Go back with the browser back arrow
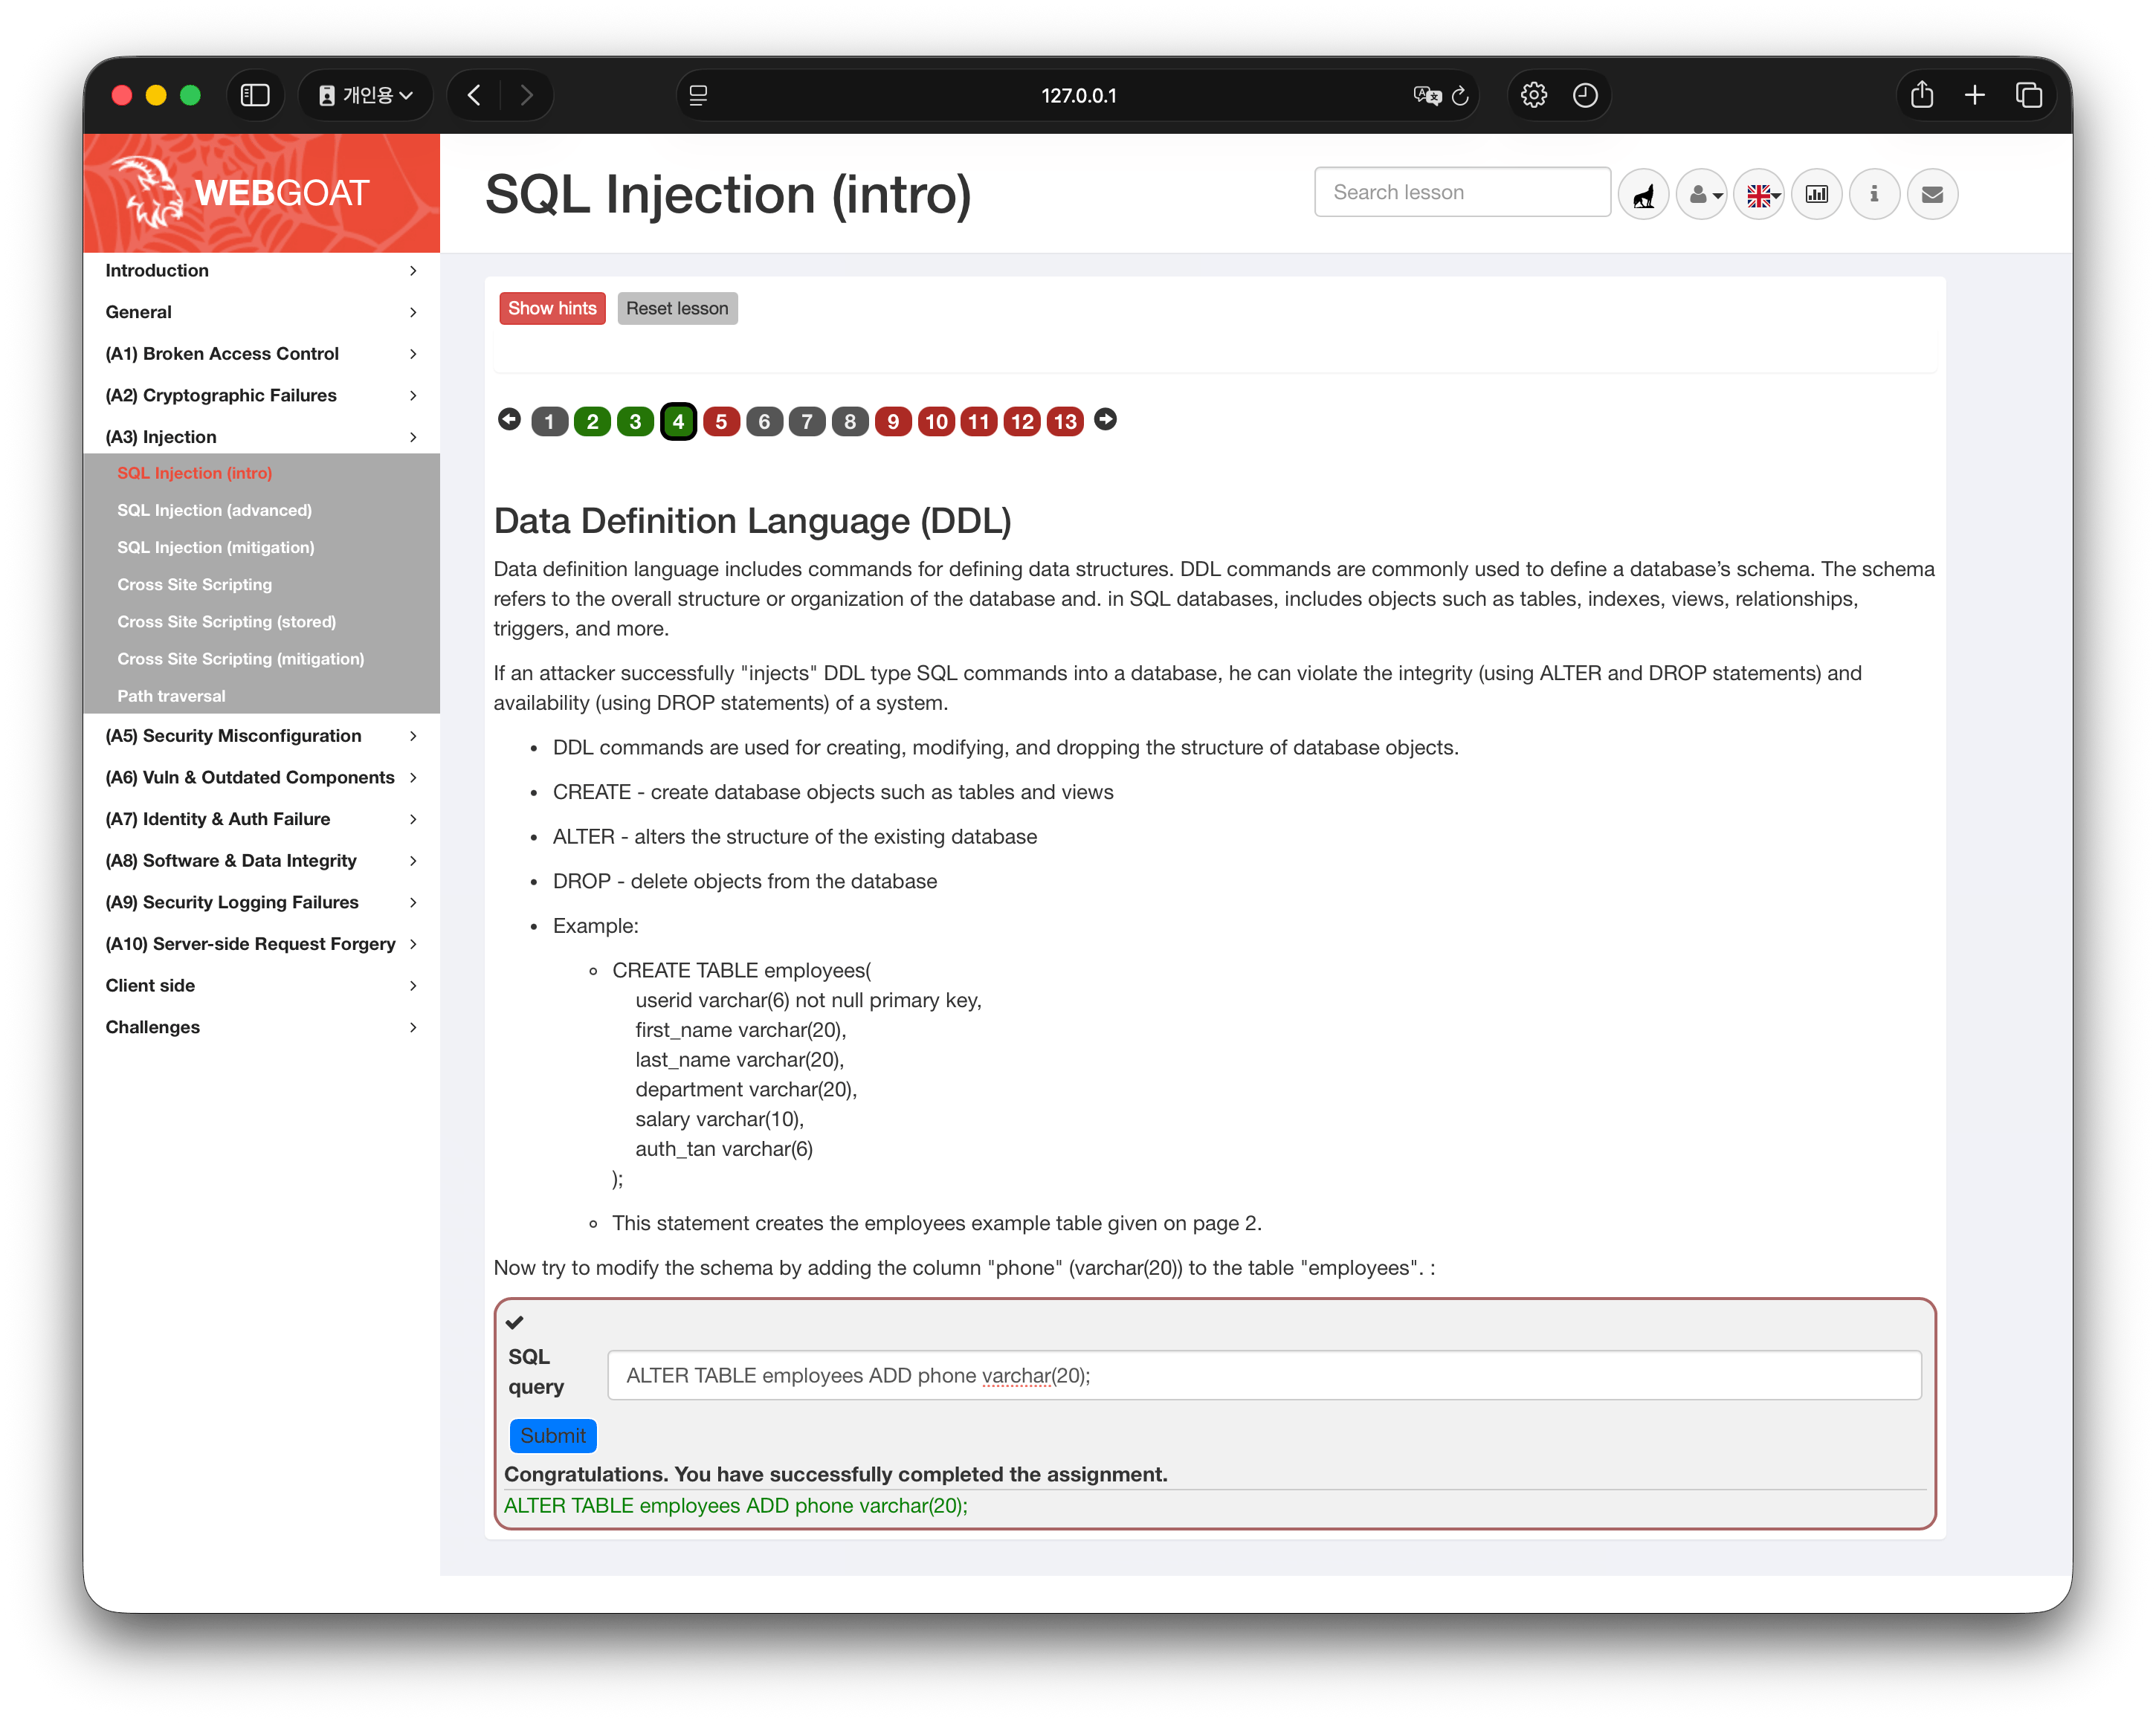The image size is (2156, 1723). 474,95
